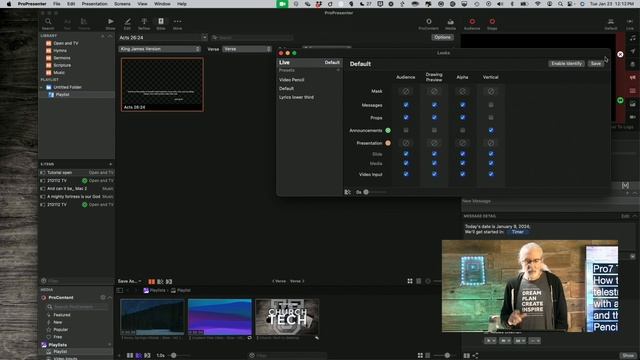Select the Music library
This screenshot has width=640, height=360.
(x=56, y=73)
